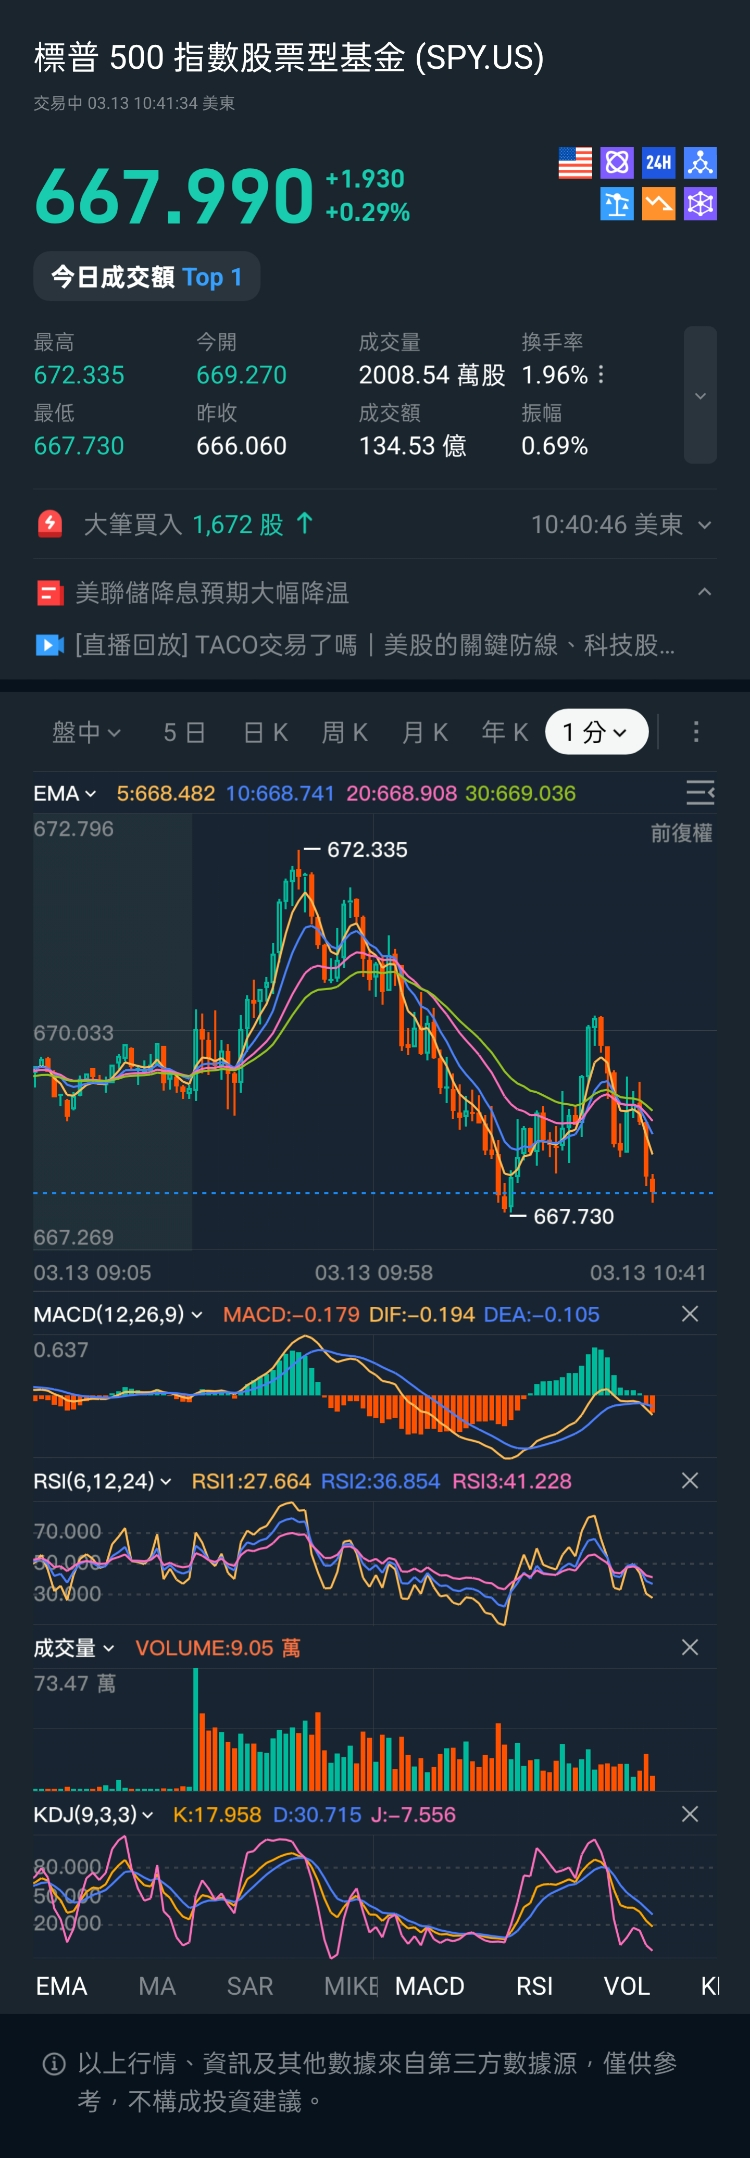The width and height of the screenshot is (750, 2158).
Task: Switch to the 日K chart tab
Action: tap(266, 732)
